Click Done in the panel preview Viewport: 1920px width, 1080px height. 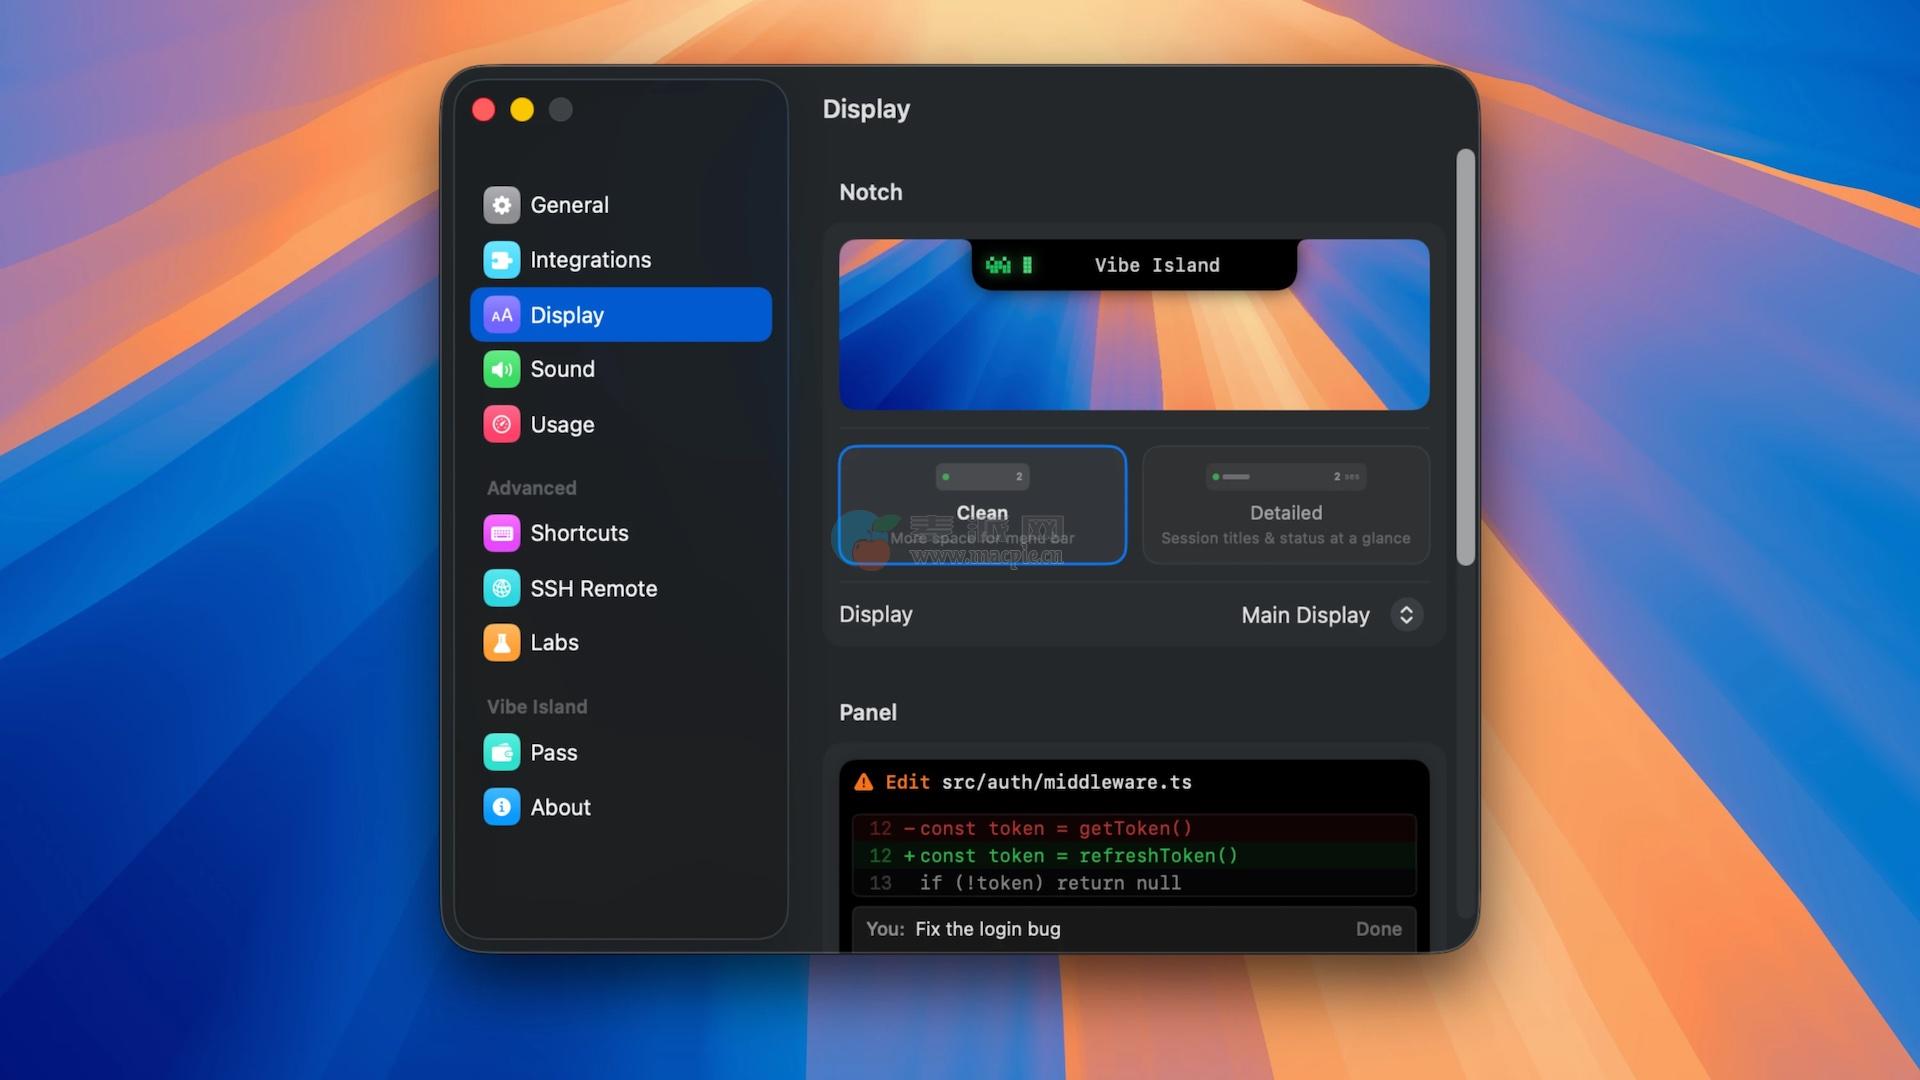coord(1378,929)
